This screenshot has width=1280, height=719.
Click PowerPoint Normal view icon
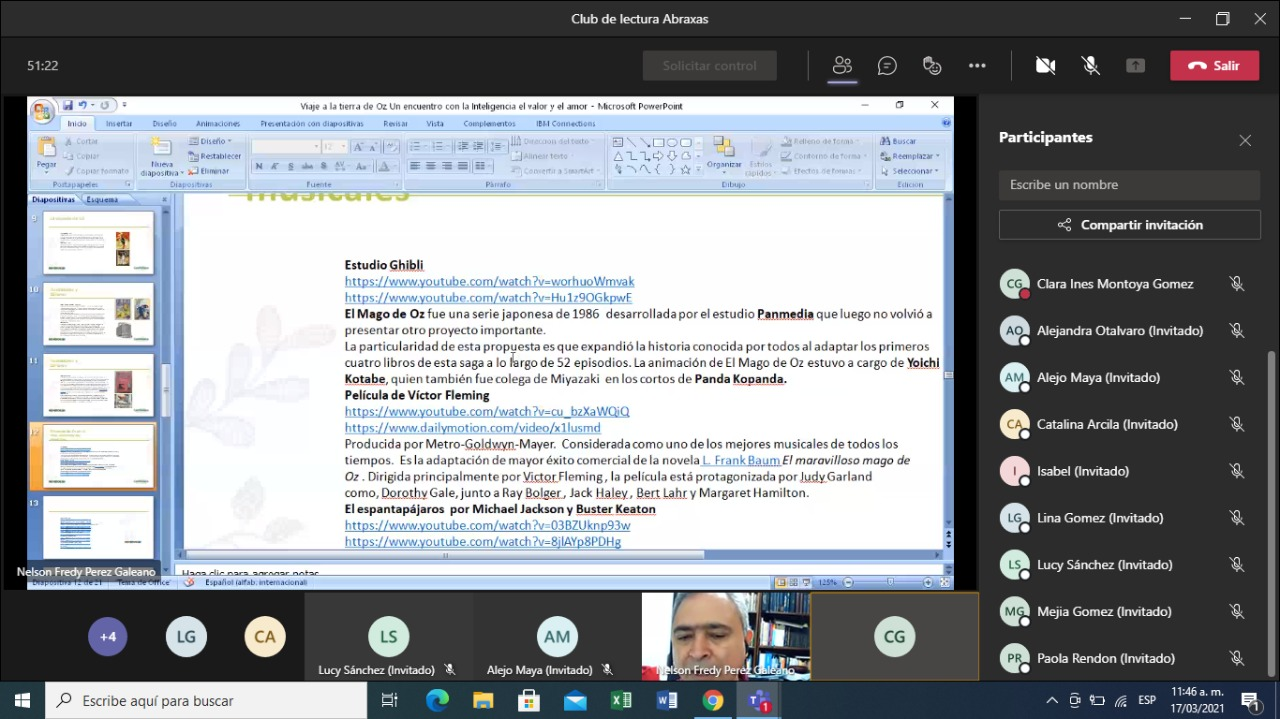(780, 582)
